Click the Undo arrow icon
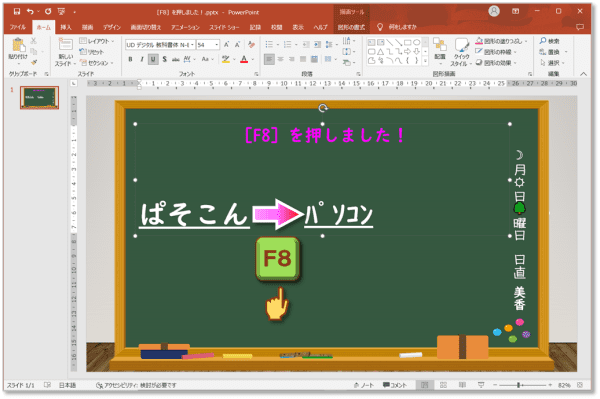Image resolution: width=600 pixels, height=399 pixels. click(30, 11)
